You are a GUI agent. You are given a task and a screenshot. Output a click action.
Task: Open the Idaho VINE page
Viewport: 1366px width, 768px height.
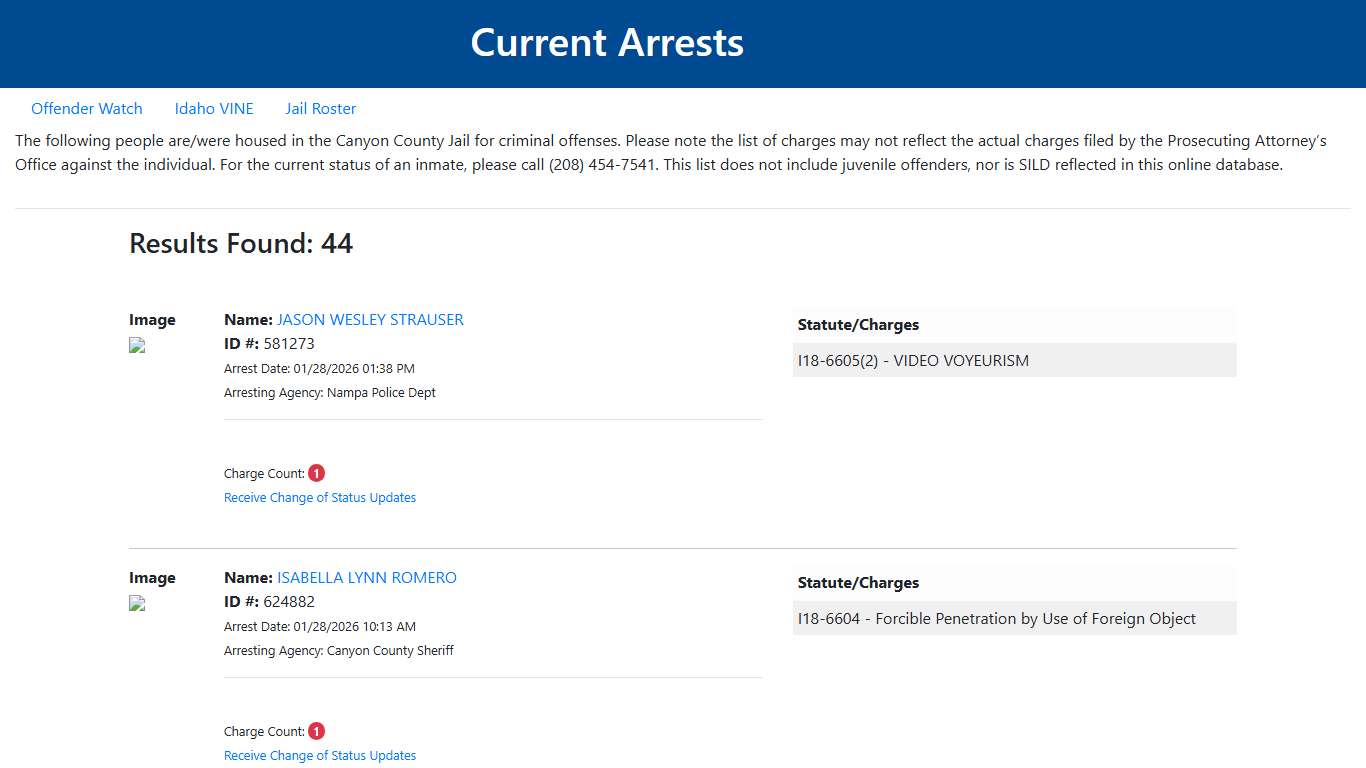pyautogui.click(x=214, y=108)
